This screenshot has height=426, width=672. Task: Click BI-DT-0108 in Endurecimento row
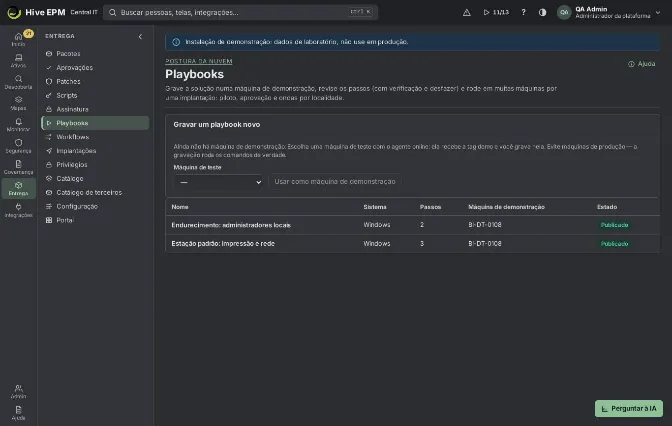click(x=485, y=225)
